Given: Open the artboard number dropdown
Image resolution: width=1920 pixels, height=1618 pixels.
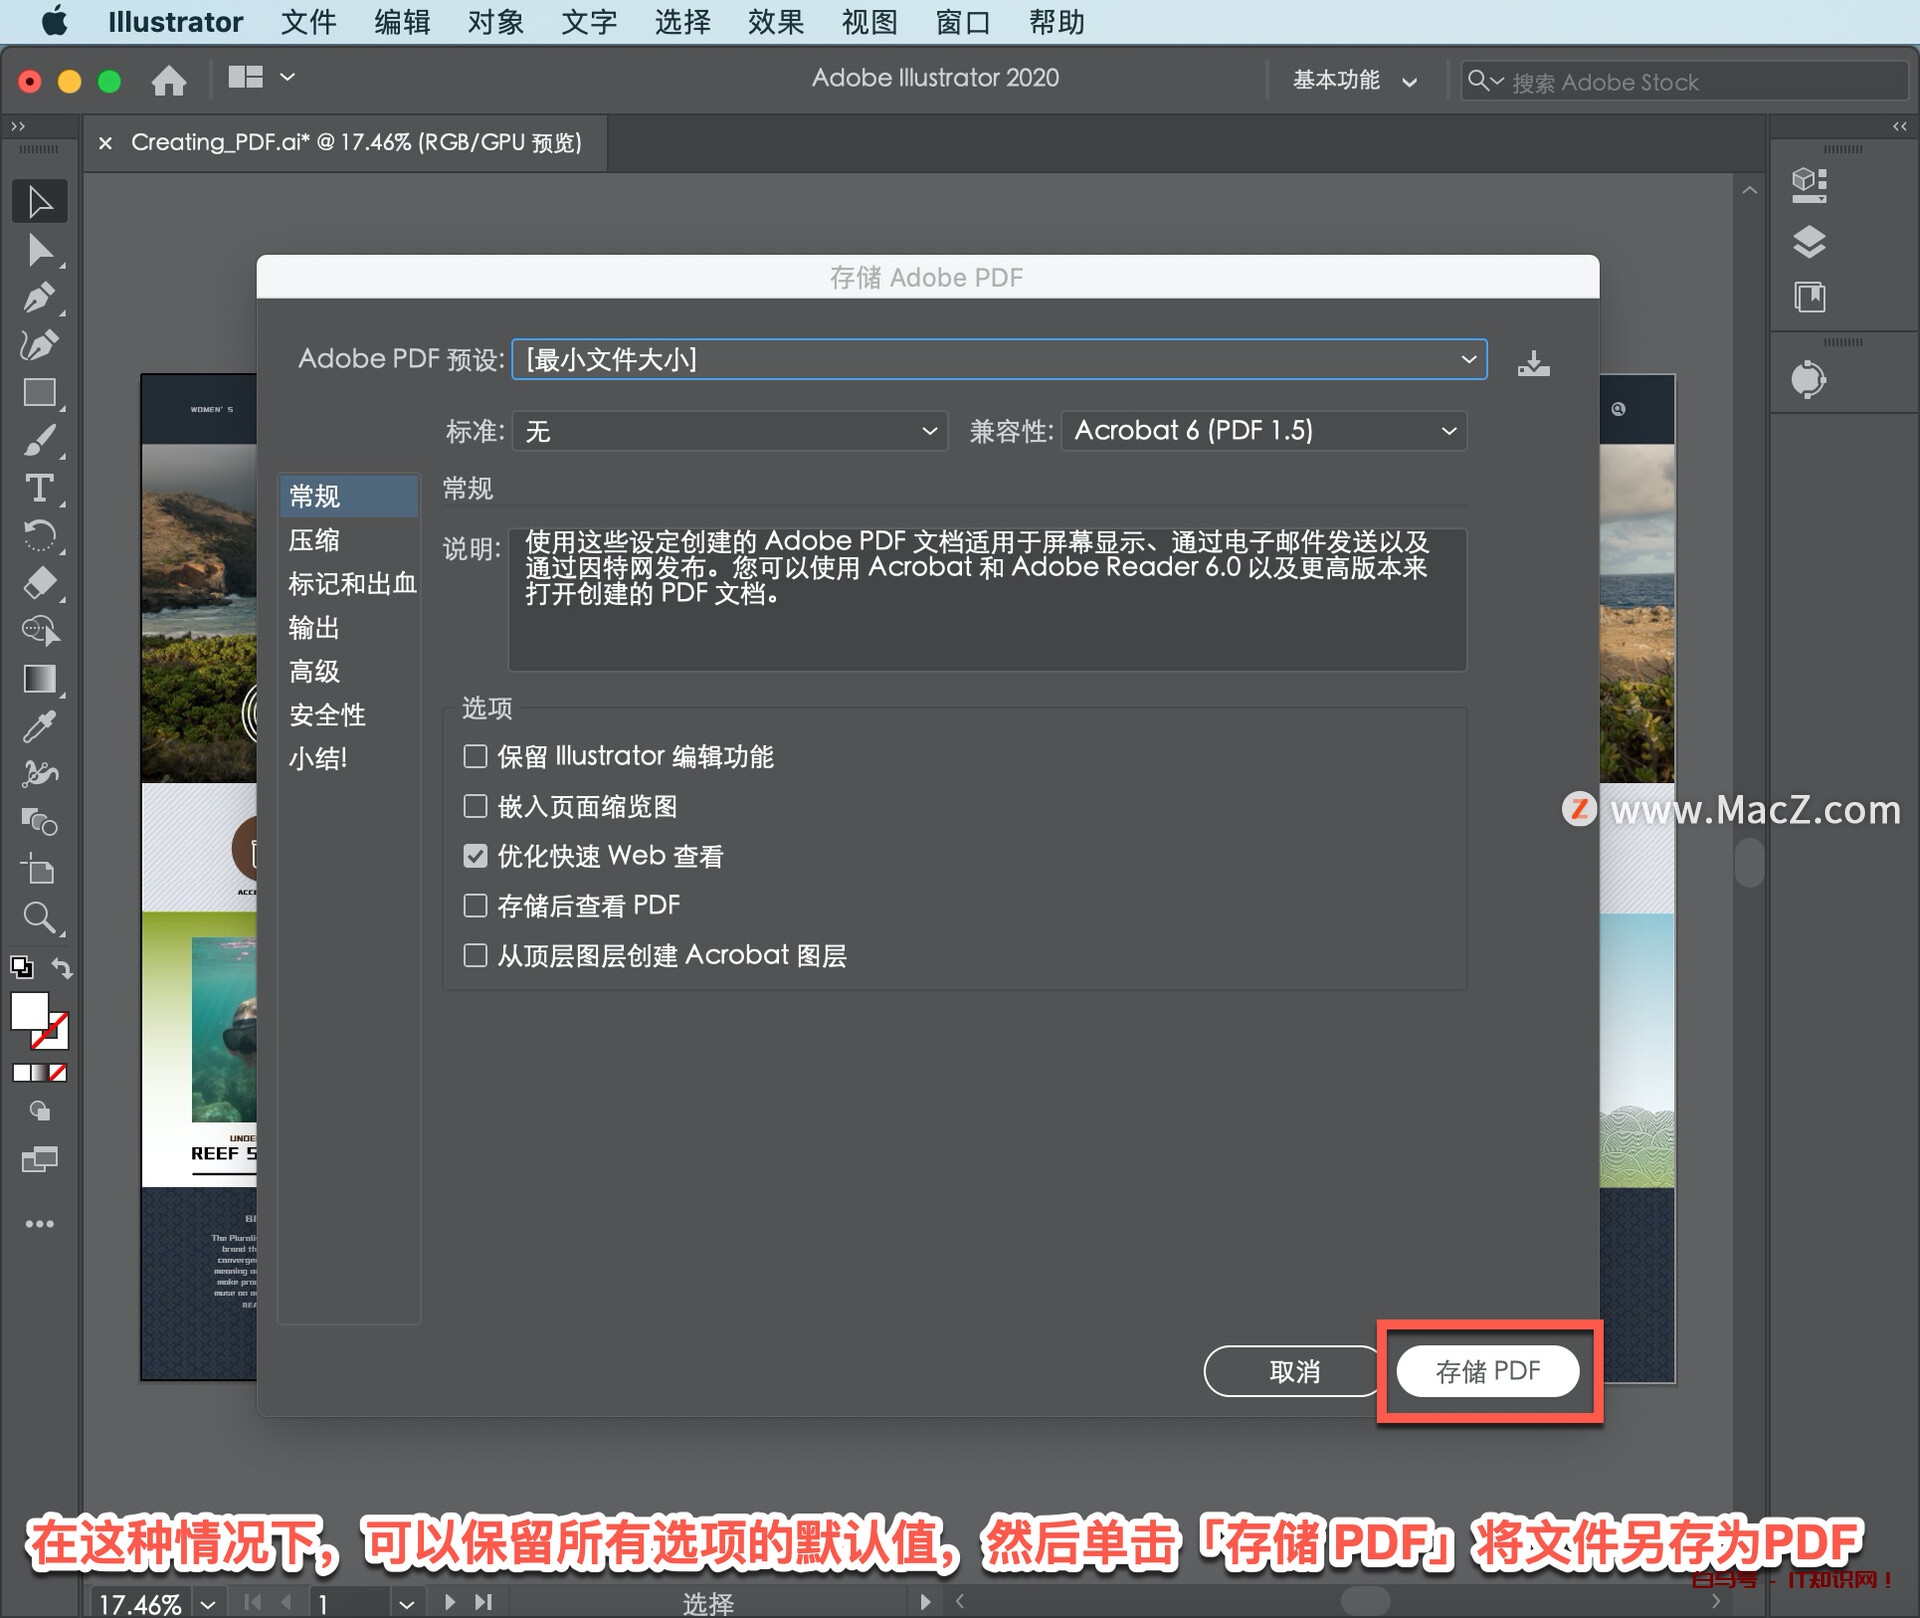Looking at the screenshot, I should point(406,1604).
